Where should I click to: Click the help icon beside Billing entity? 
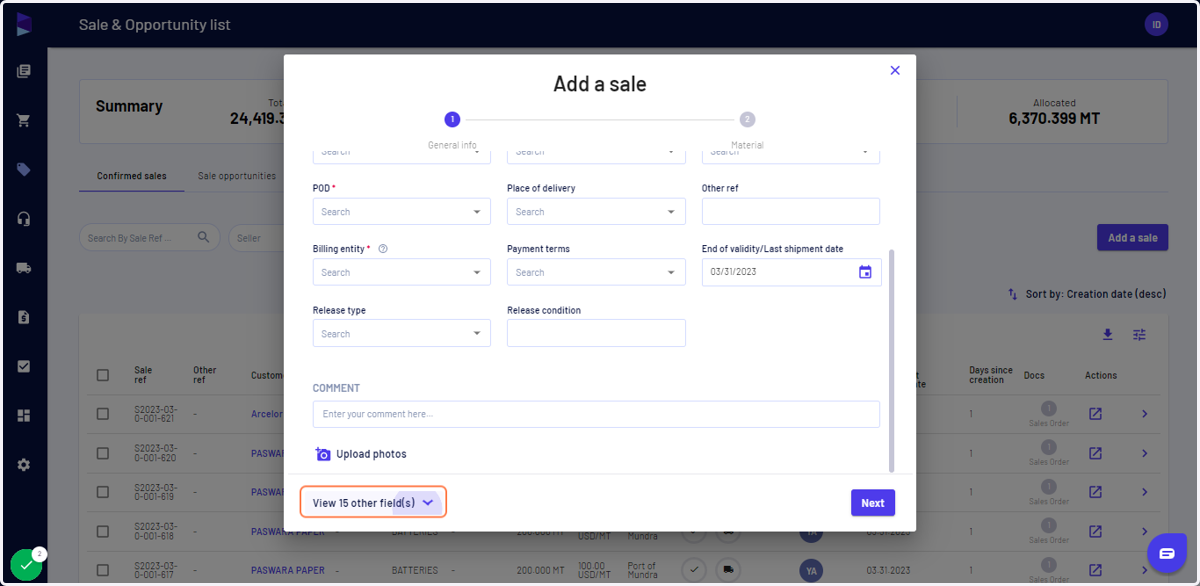(x=383, y=249)
